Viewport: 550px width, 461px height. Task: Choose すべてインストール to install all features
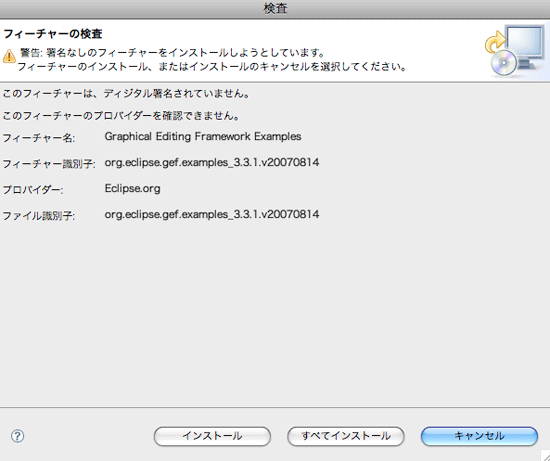(x=346, y=436)
